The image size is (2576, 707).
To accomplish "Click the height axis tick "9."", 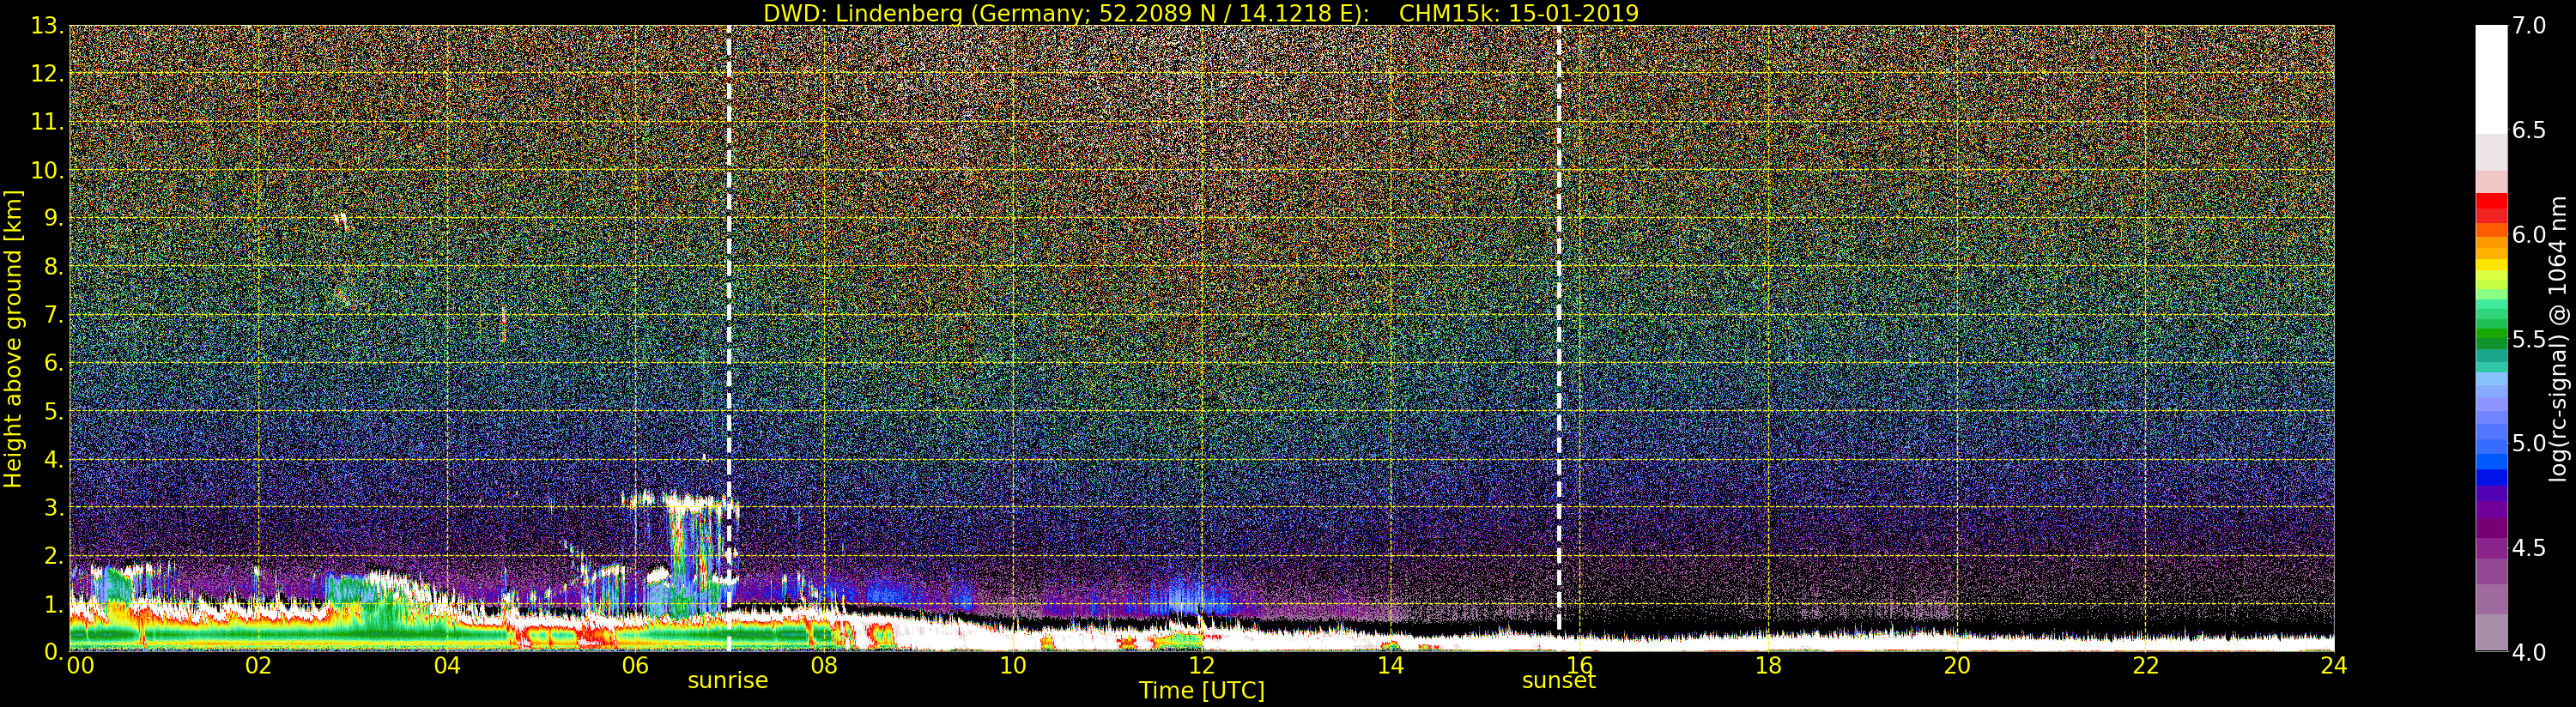I will click(x=53, y=218).
